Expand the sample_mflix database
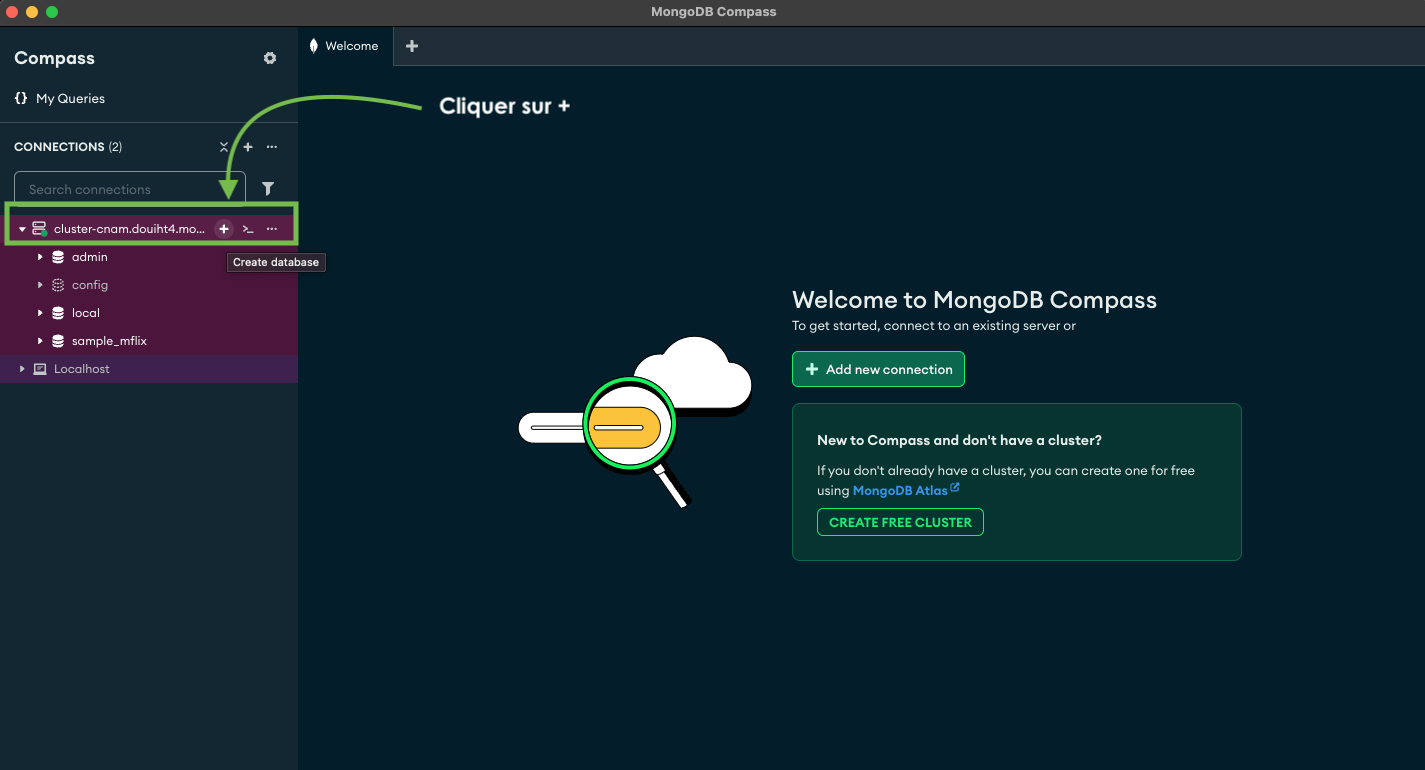Viewport: 1425px width, 770px height. coord(41,341)
